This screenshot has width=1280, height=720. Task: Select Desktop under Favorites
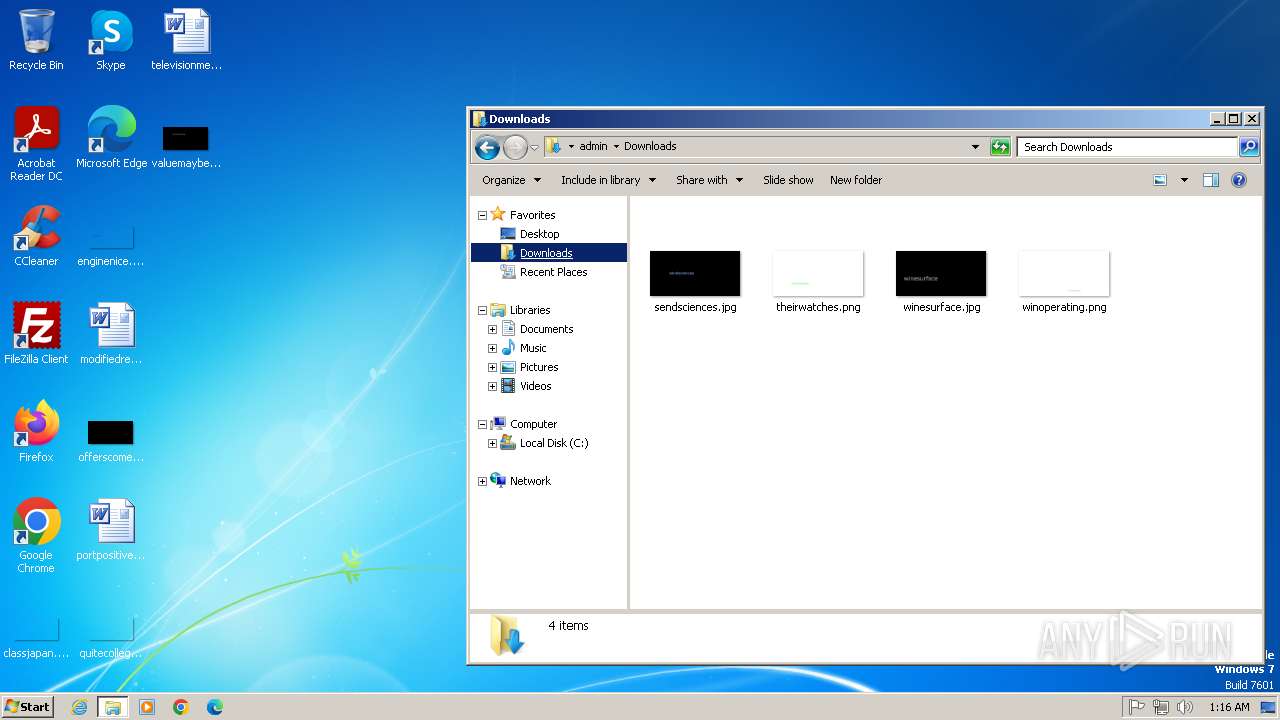pyautogui.click(x=539, y=234)
